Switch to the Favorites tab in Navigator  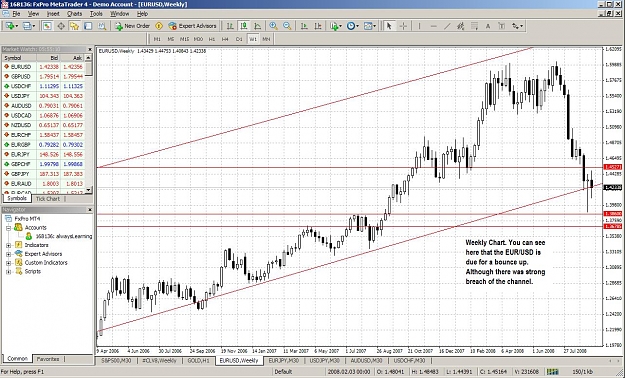[x=48, y=359]
